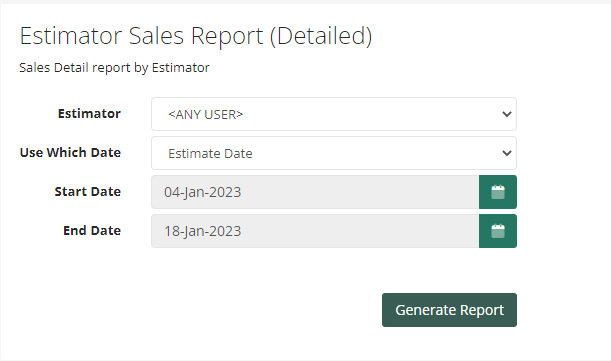
Task: Click the chevron on Use Which Date select
Action: click(x=507, y=153)
